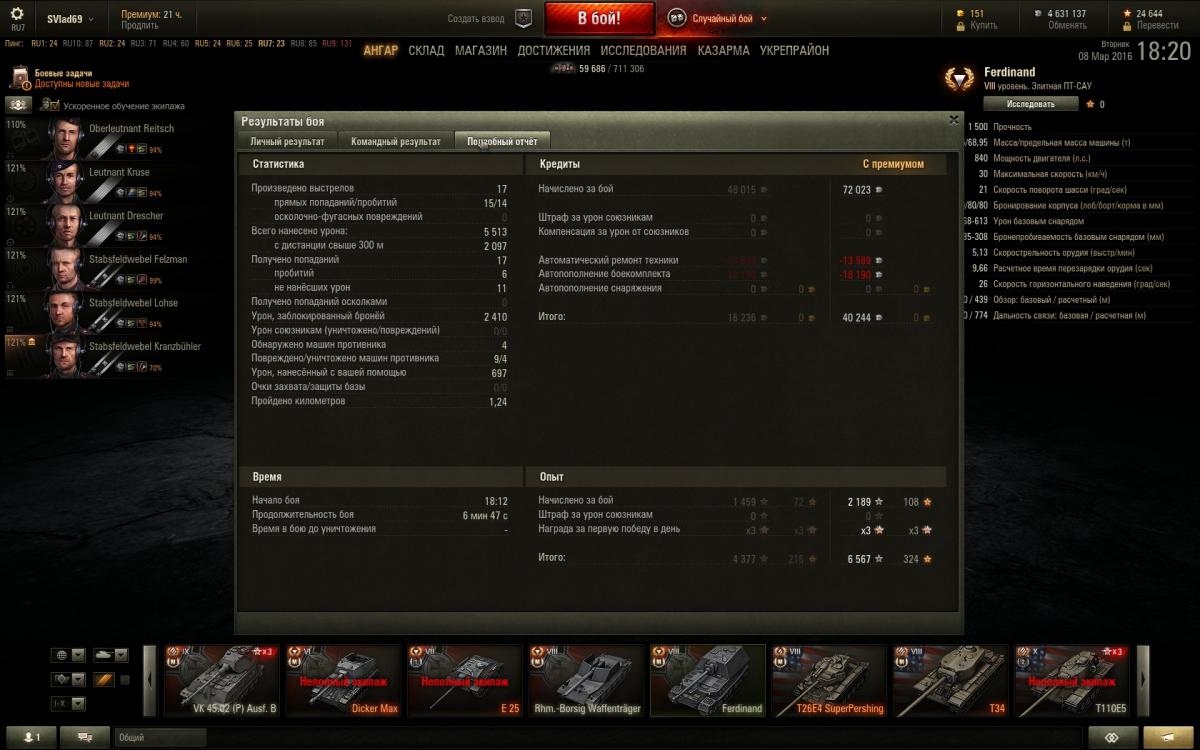Image resolution: width=1200 pixels, height=750 pixels.
Task: Open the settings gear menu
Action: click(17, 14)
